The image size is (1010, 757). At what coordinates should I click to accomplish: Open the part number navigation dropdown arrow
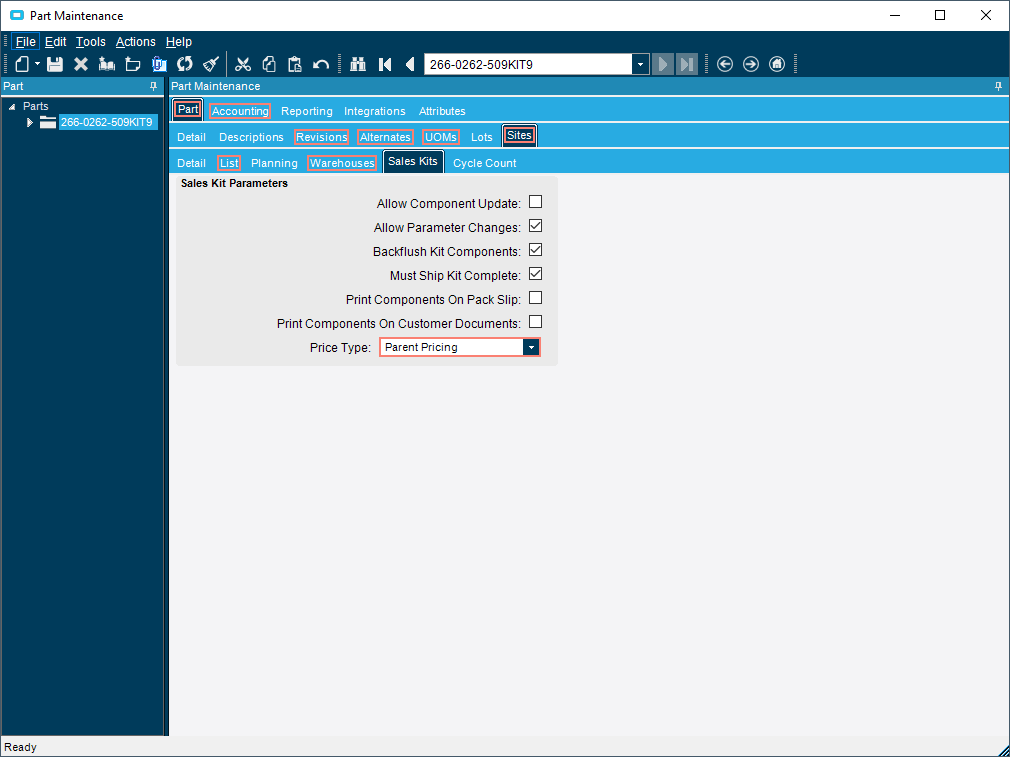pos(640,64)
